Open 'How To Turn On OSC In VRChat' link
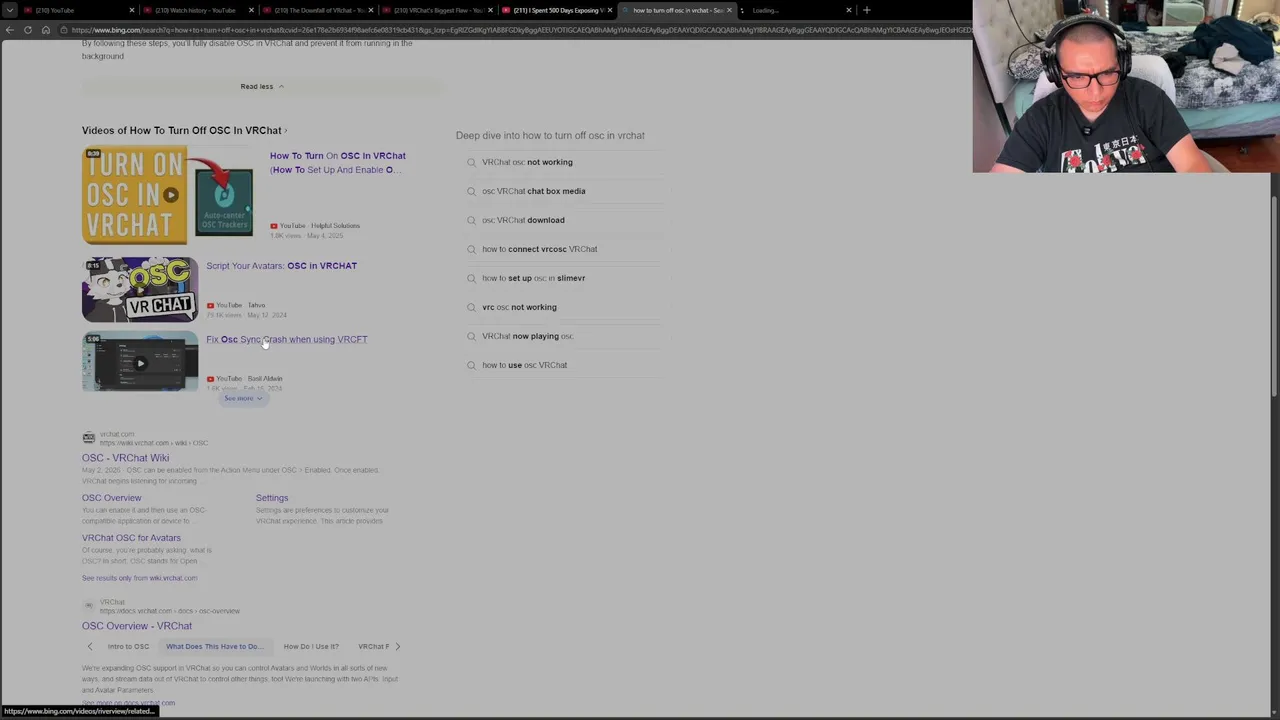Screen dimensions: 1280x720 point(338,162)
